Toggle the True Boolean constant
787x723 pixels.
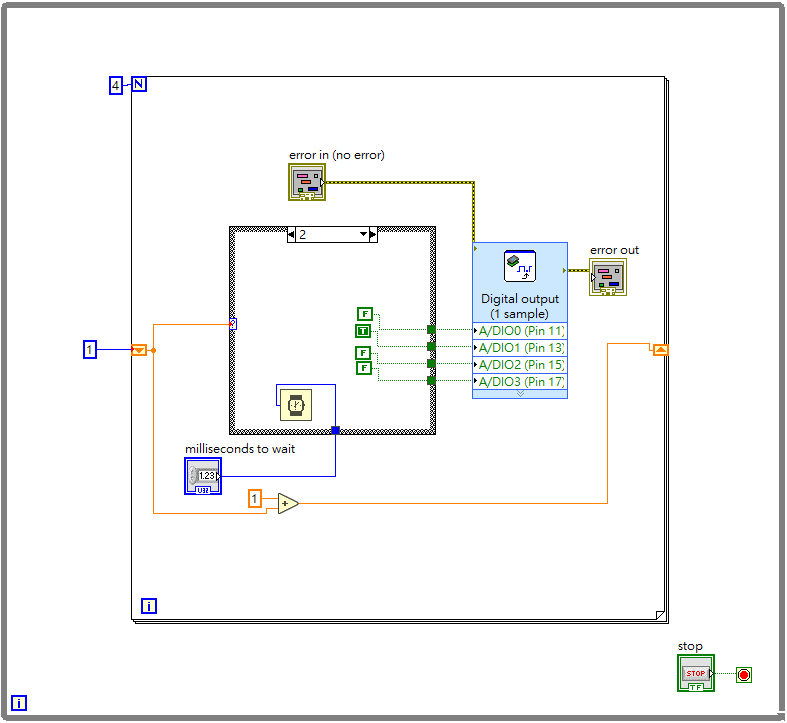pos(363,331)
